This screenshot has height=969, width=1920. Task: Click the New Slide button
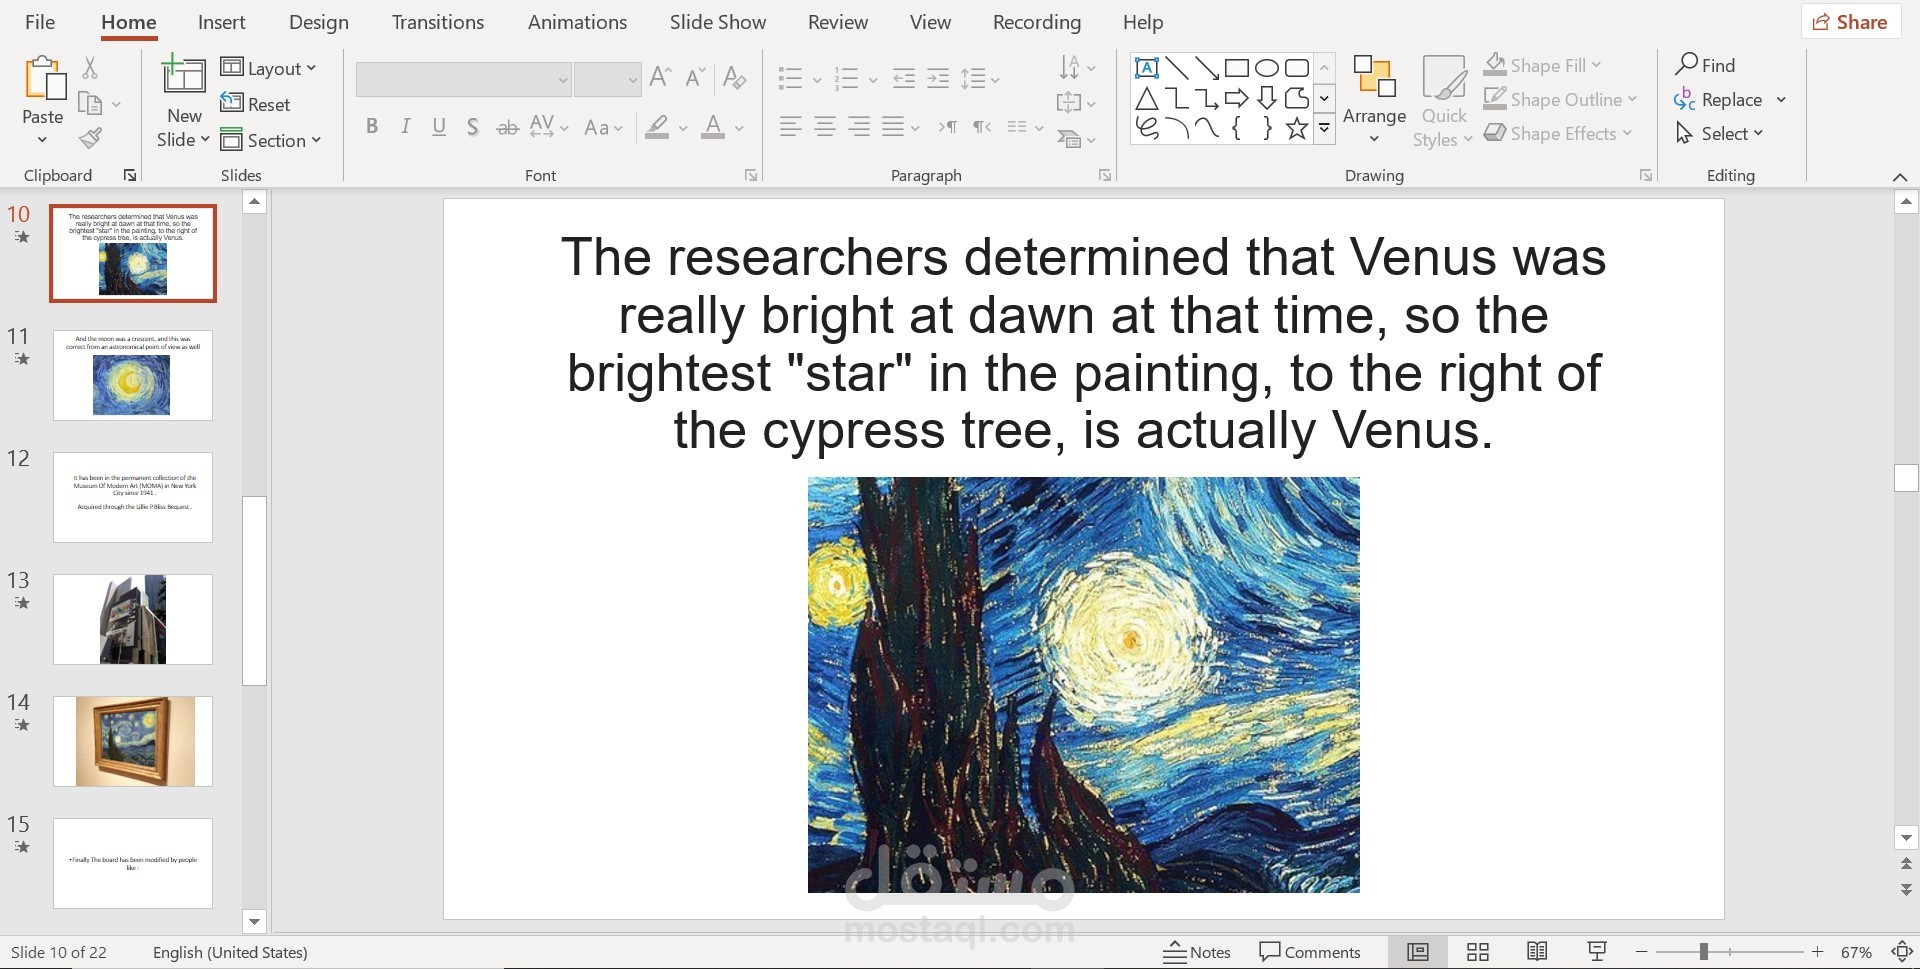(x=184, y=103)
